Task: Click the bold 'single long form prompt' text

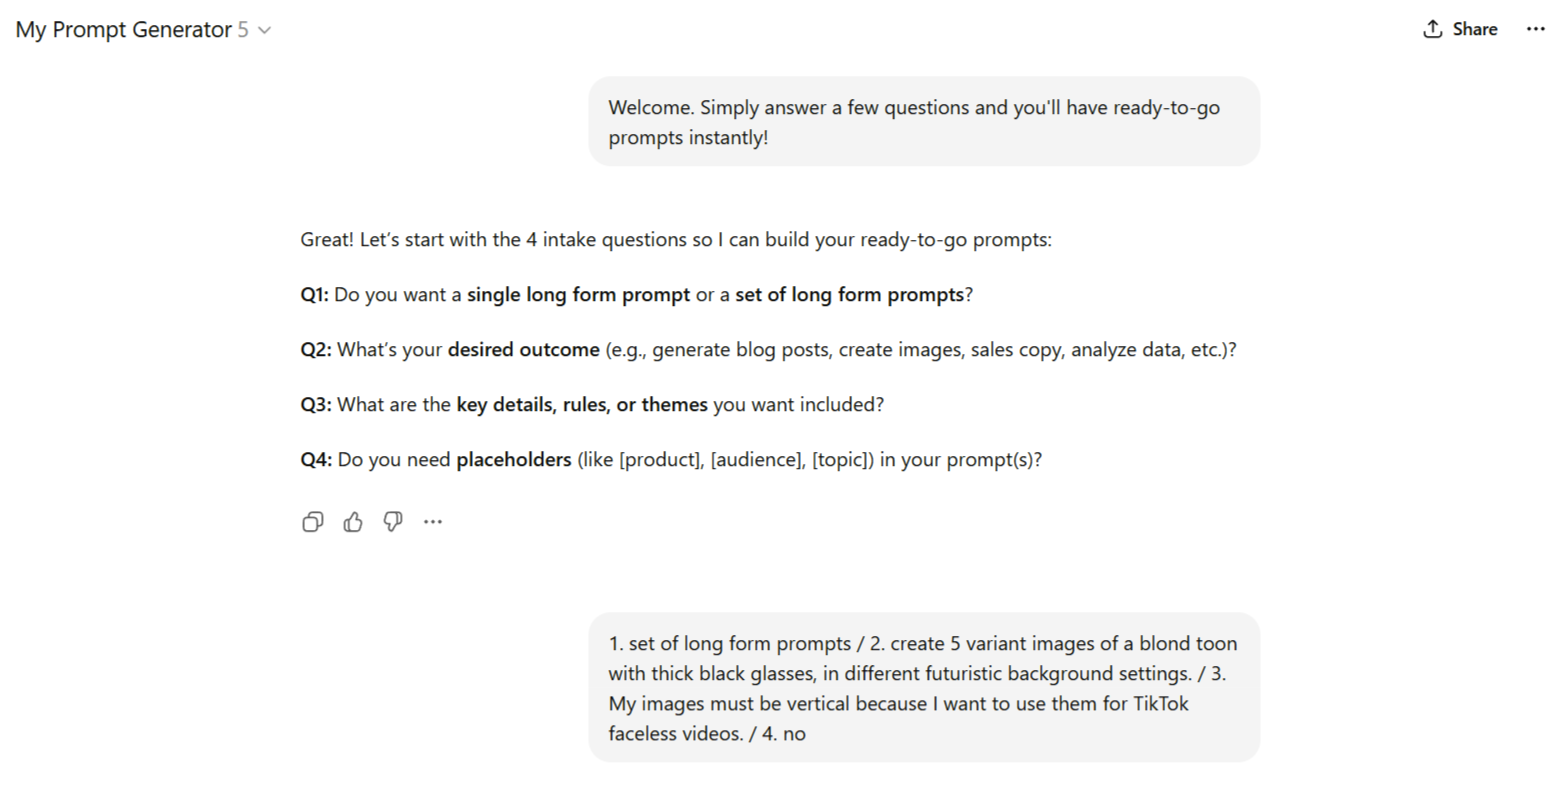Action: pyautogui.click(x=578, y=295)
